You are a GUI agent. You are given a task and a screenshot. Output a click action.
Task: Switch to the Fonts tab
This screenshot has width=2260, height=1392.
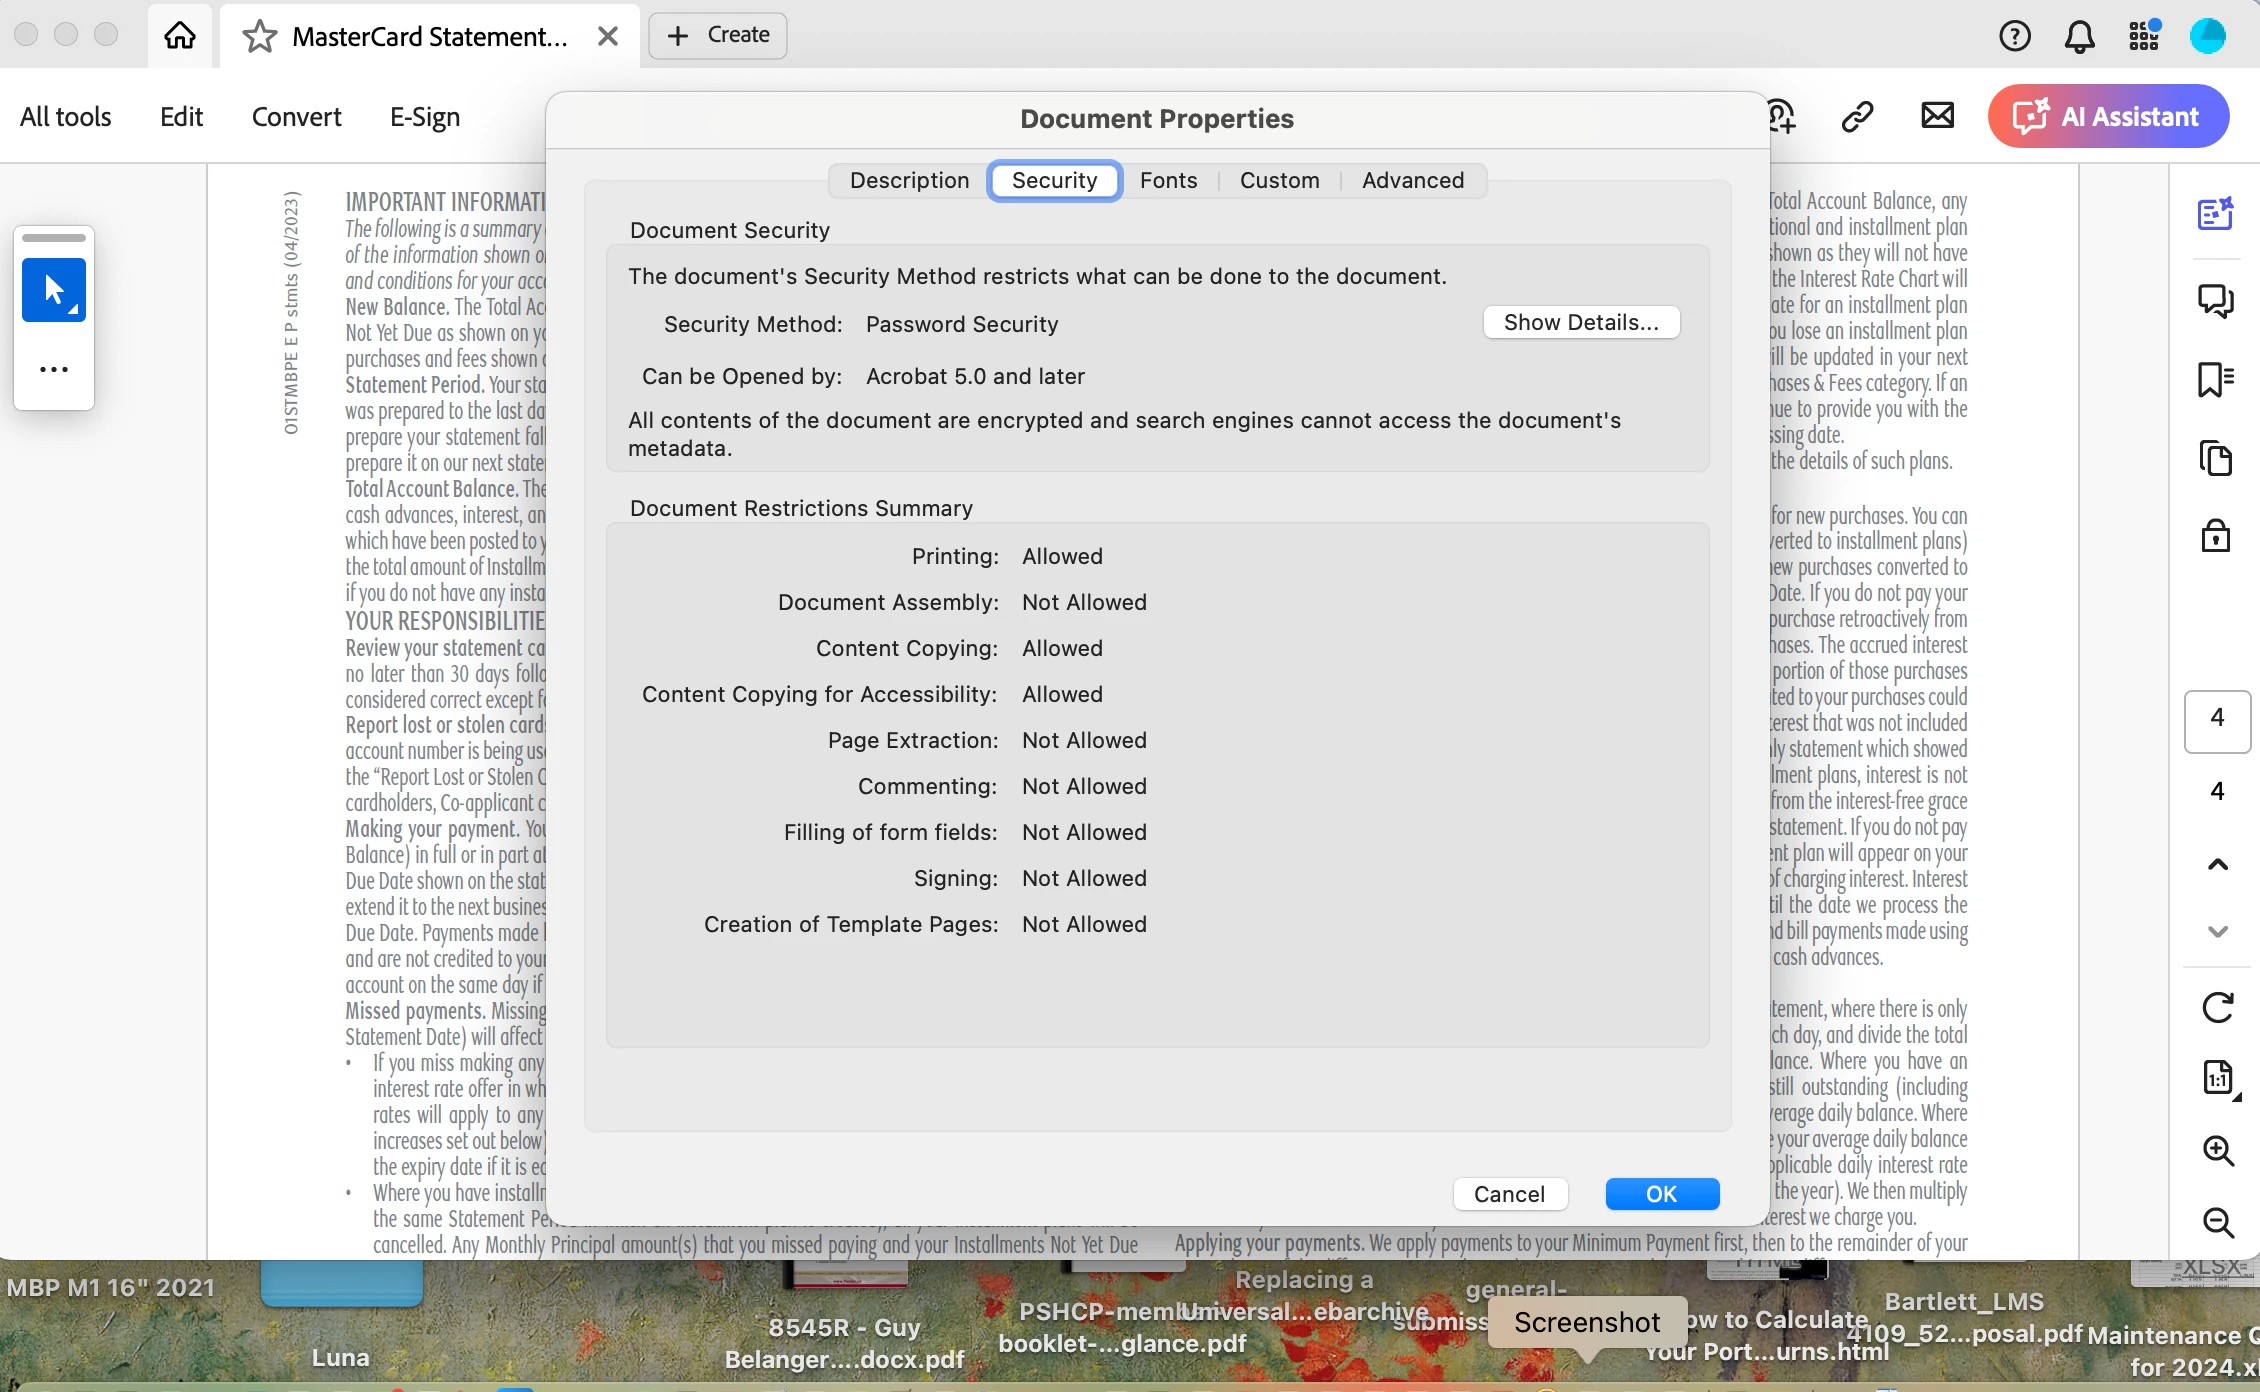pos(1168,181)
